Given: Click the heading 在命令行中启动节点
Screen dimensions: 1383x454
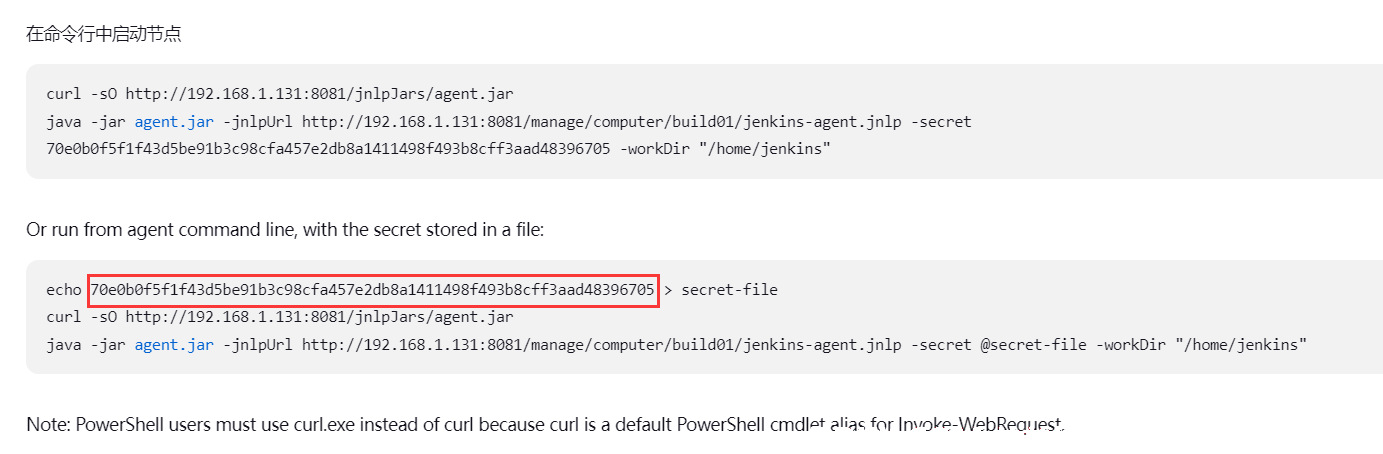Looking at the screenshot, I should coord(104,34).
